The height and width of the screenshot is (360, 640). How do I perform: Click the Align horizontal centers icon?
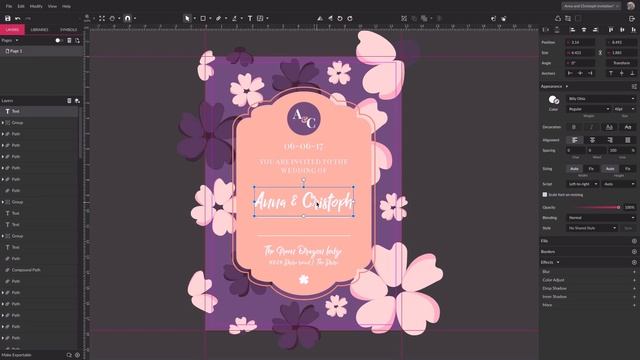(x=584, y=30)
